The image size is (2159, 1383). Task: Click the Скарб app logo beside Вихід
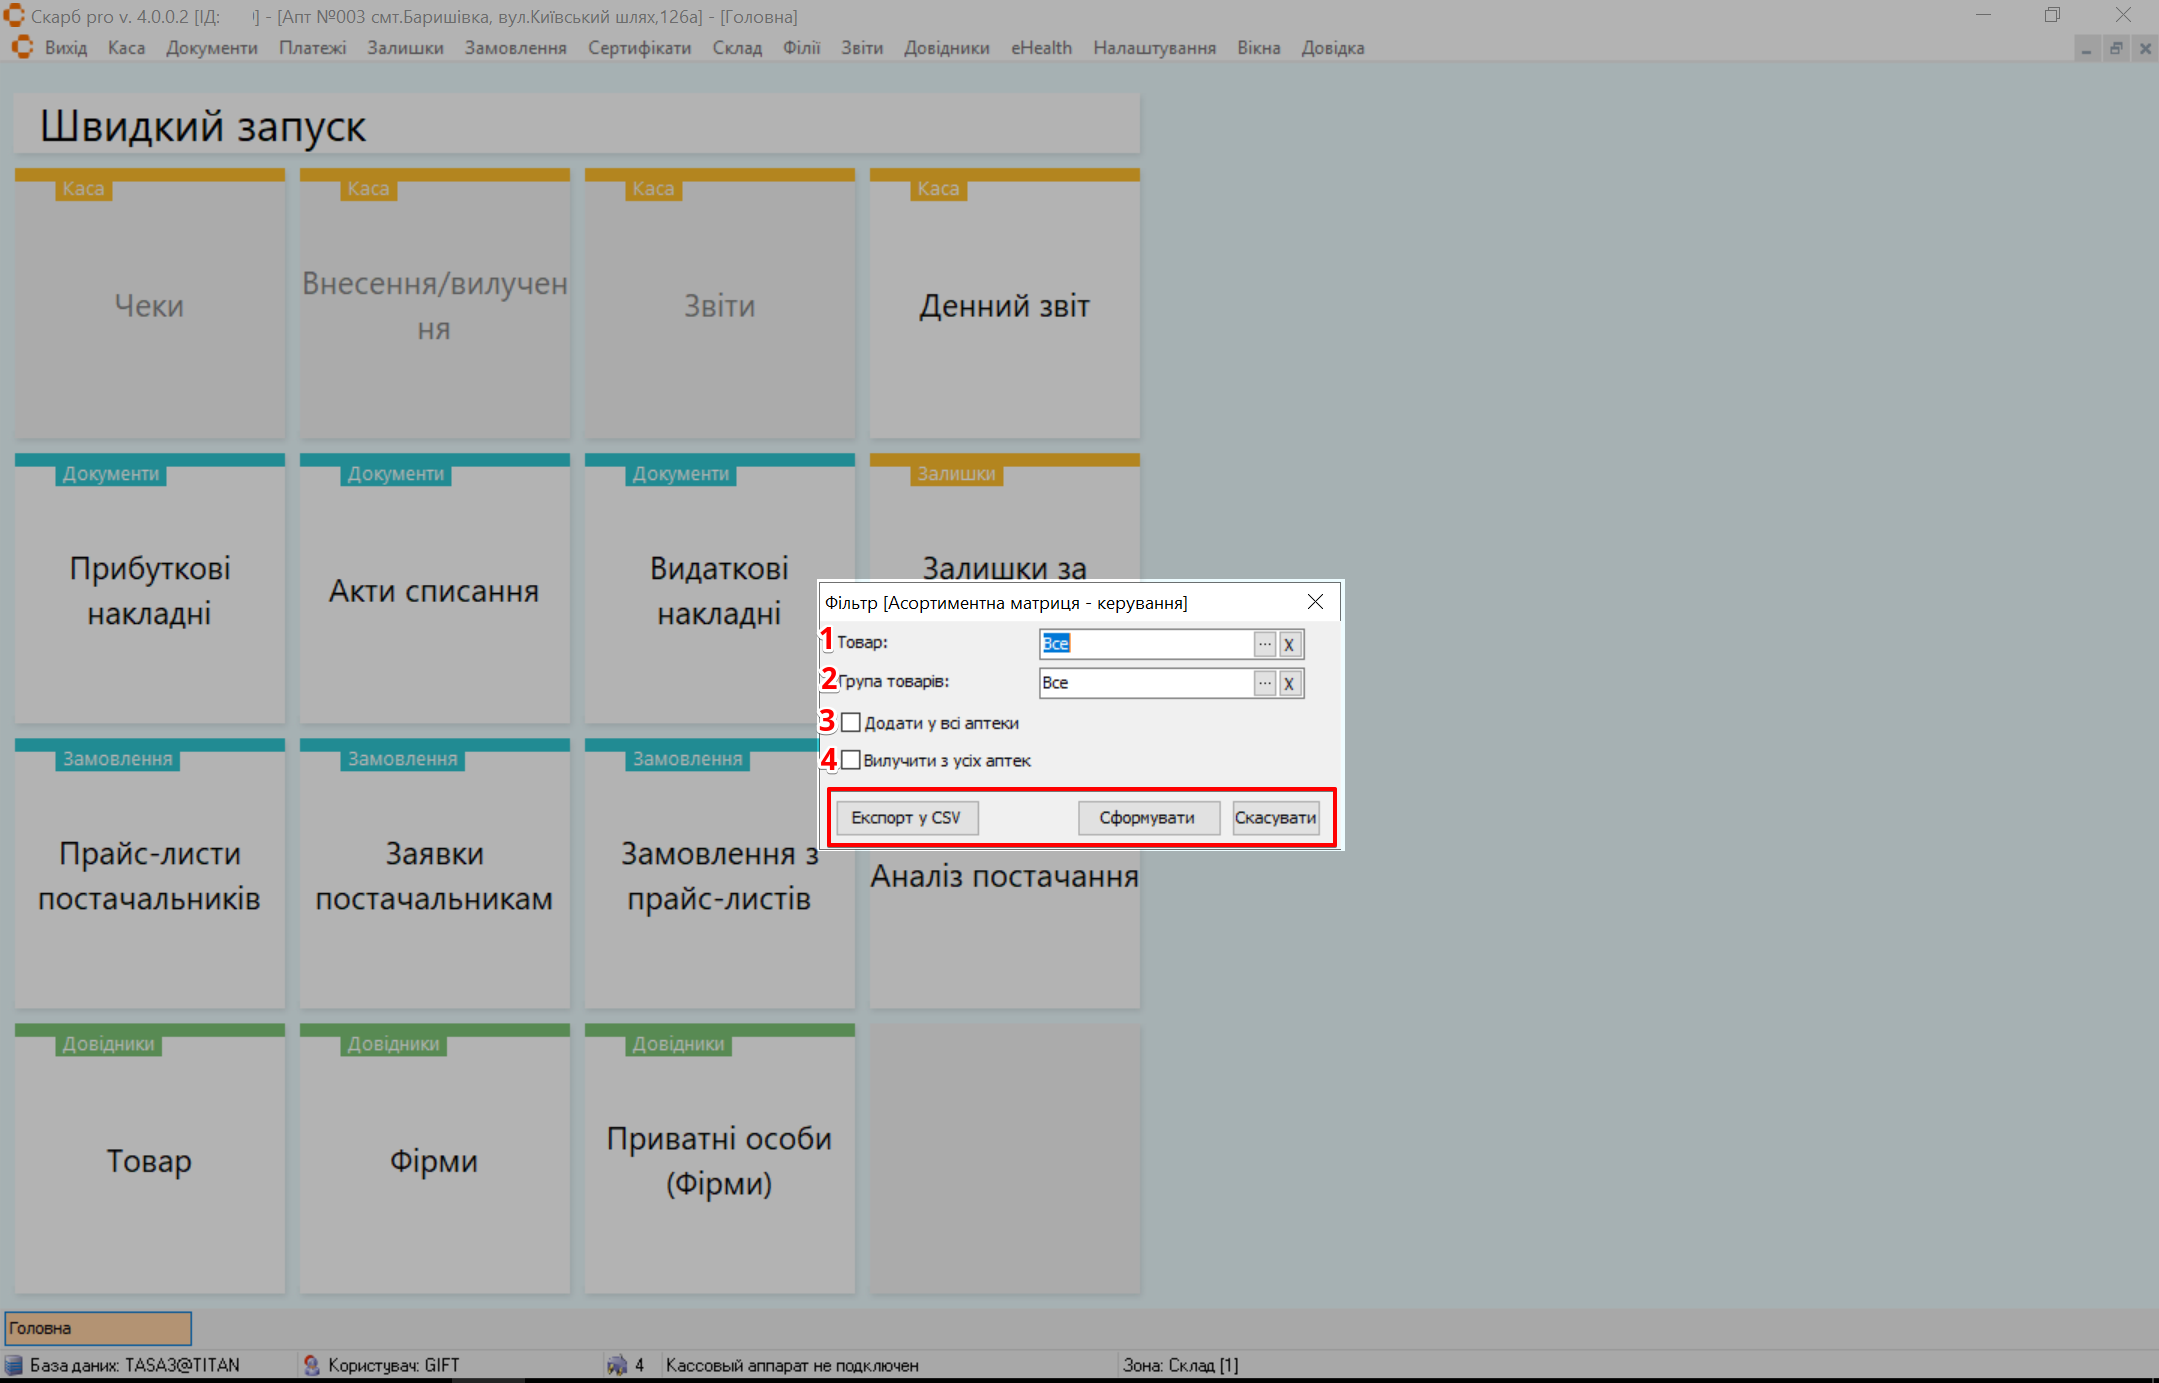point(22,47)
